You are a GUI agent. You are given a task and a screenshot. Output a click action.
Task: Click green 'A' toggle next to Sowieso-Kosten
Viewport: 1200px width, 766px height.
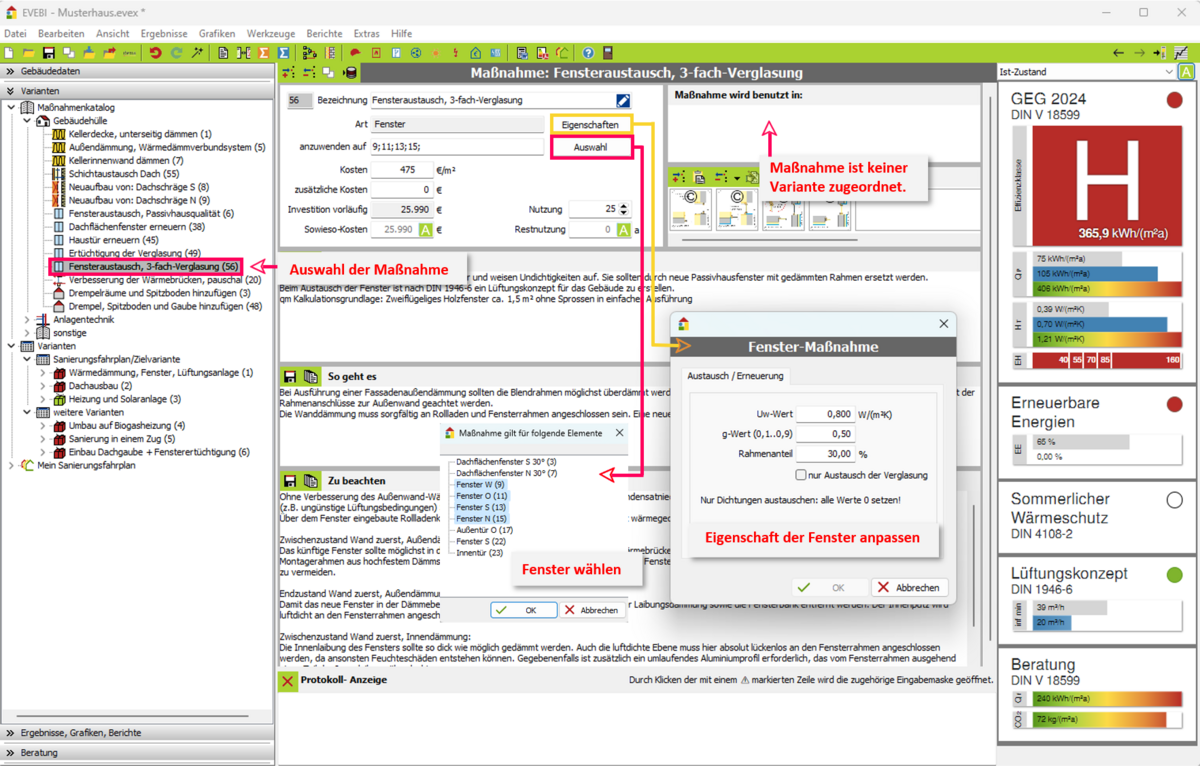pos(425,230)
